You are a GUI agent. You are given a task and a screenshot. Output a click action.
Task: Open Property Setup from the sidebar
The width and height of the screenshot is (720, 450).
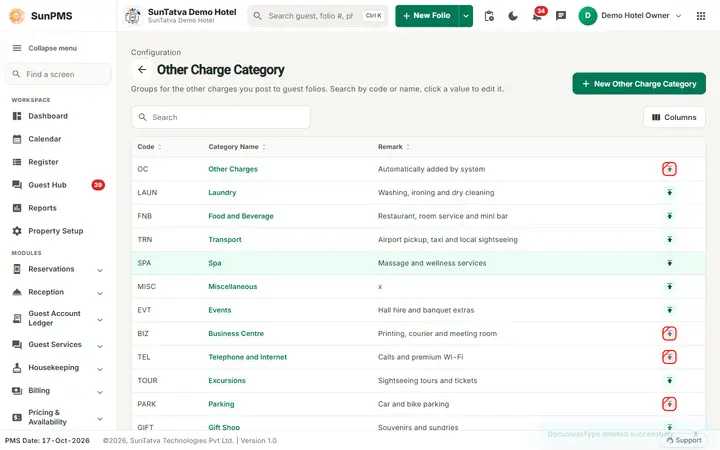(x=58, y=231)
